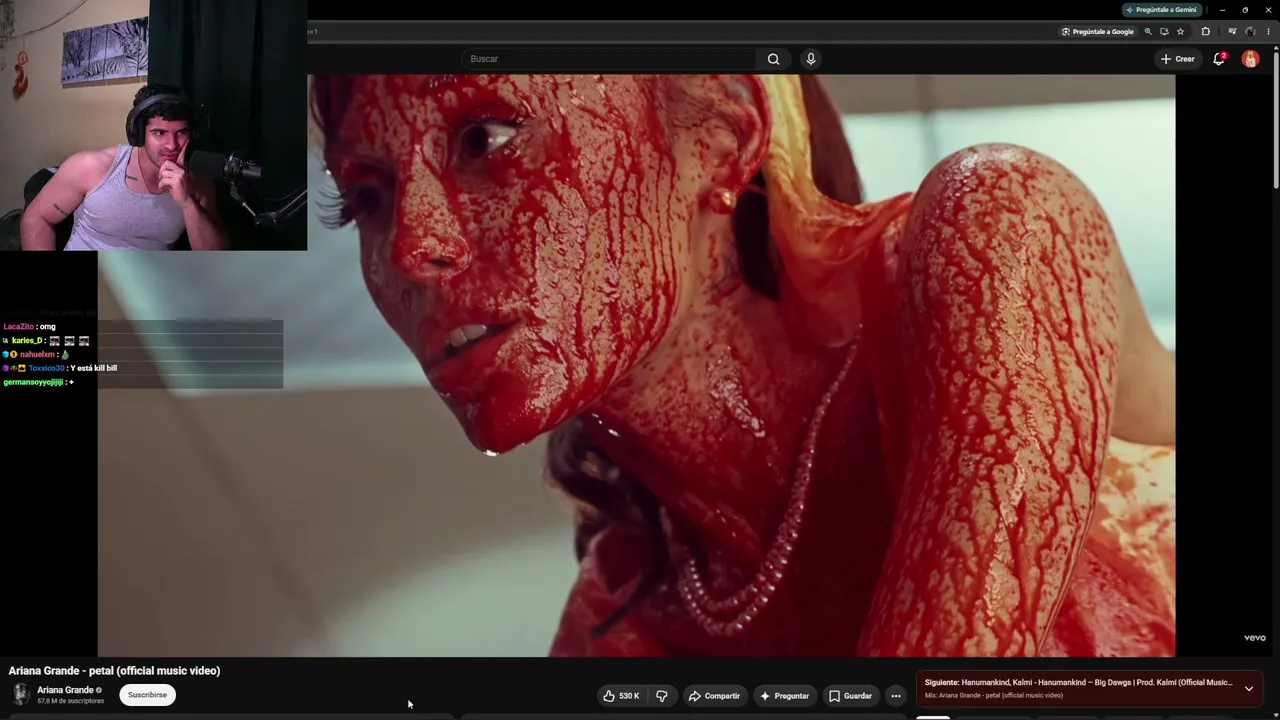Click chat username germansoyyojijiji
Viewport: 1280px width, 720px height.
[x=33, y=382]
